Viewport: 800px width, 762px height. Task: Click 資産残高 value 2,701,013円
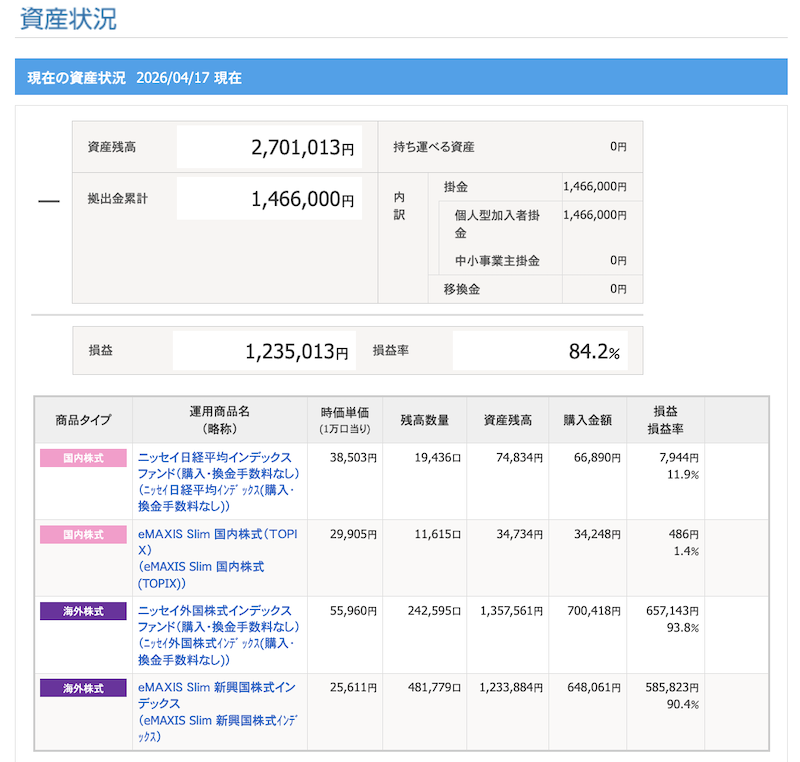[x=303, y=147]
